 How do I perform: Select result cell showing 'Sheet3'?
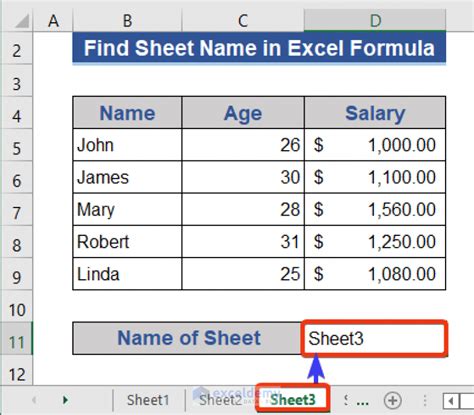pyautogui.click(x=374, y=338)
